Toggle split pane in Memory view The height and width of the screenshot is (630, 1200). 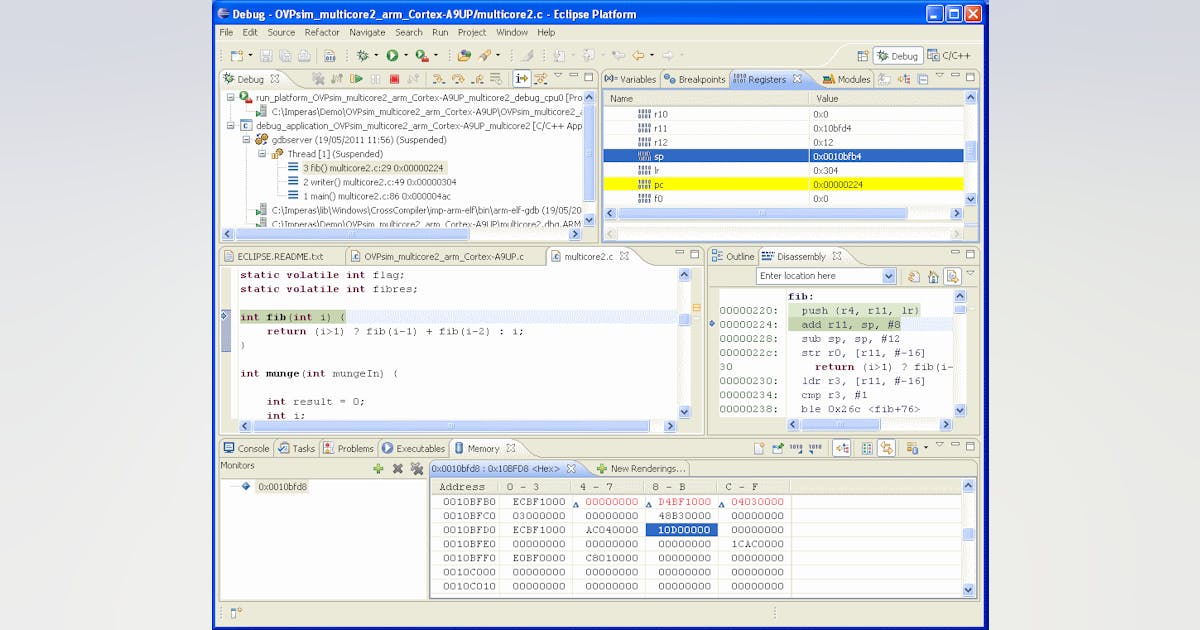click(867, 448)
